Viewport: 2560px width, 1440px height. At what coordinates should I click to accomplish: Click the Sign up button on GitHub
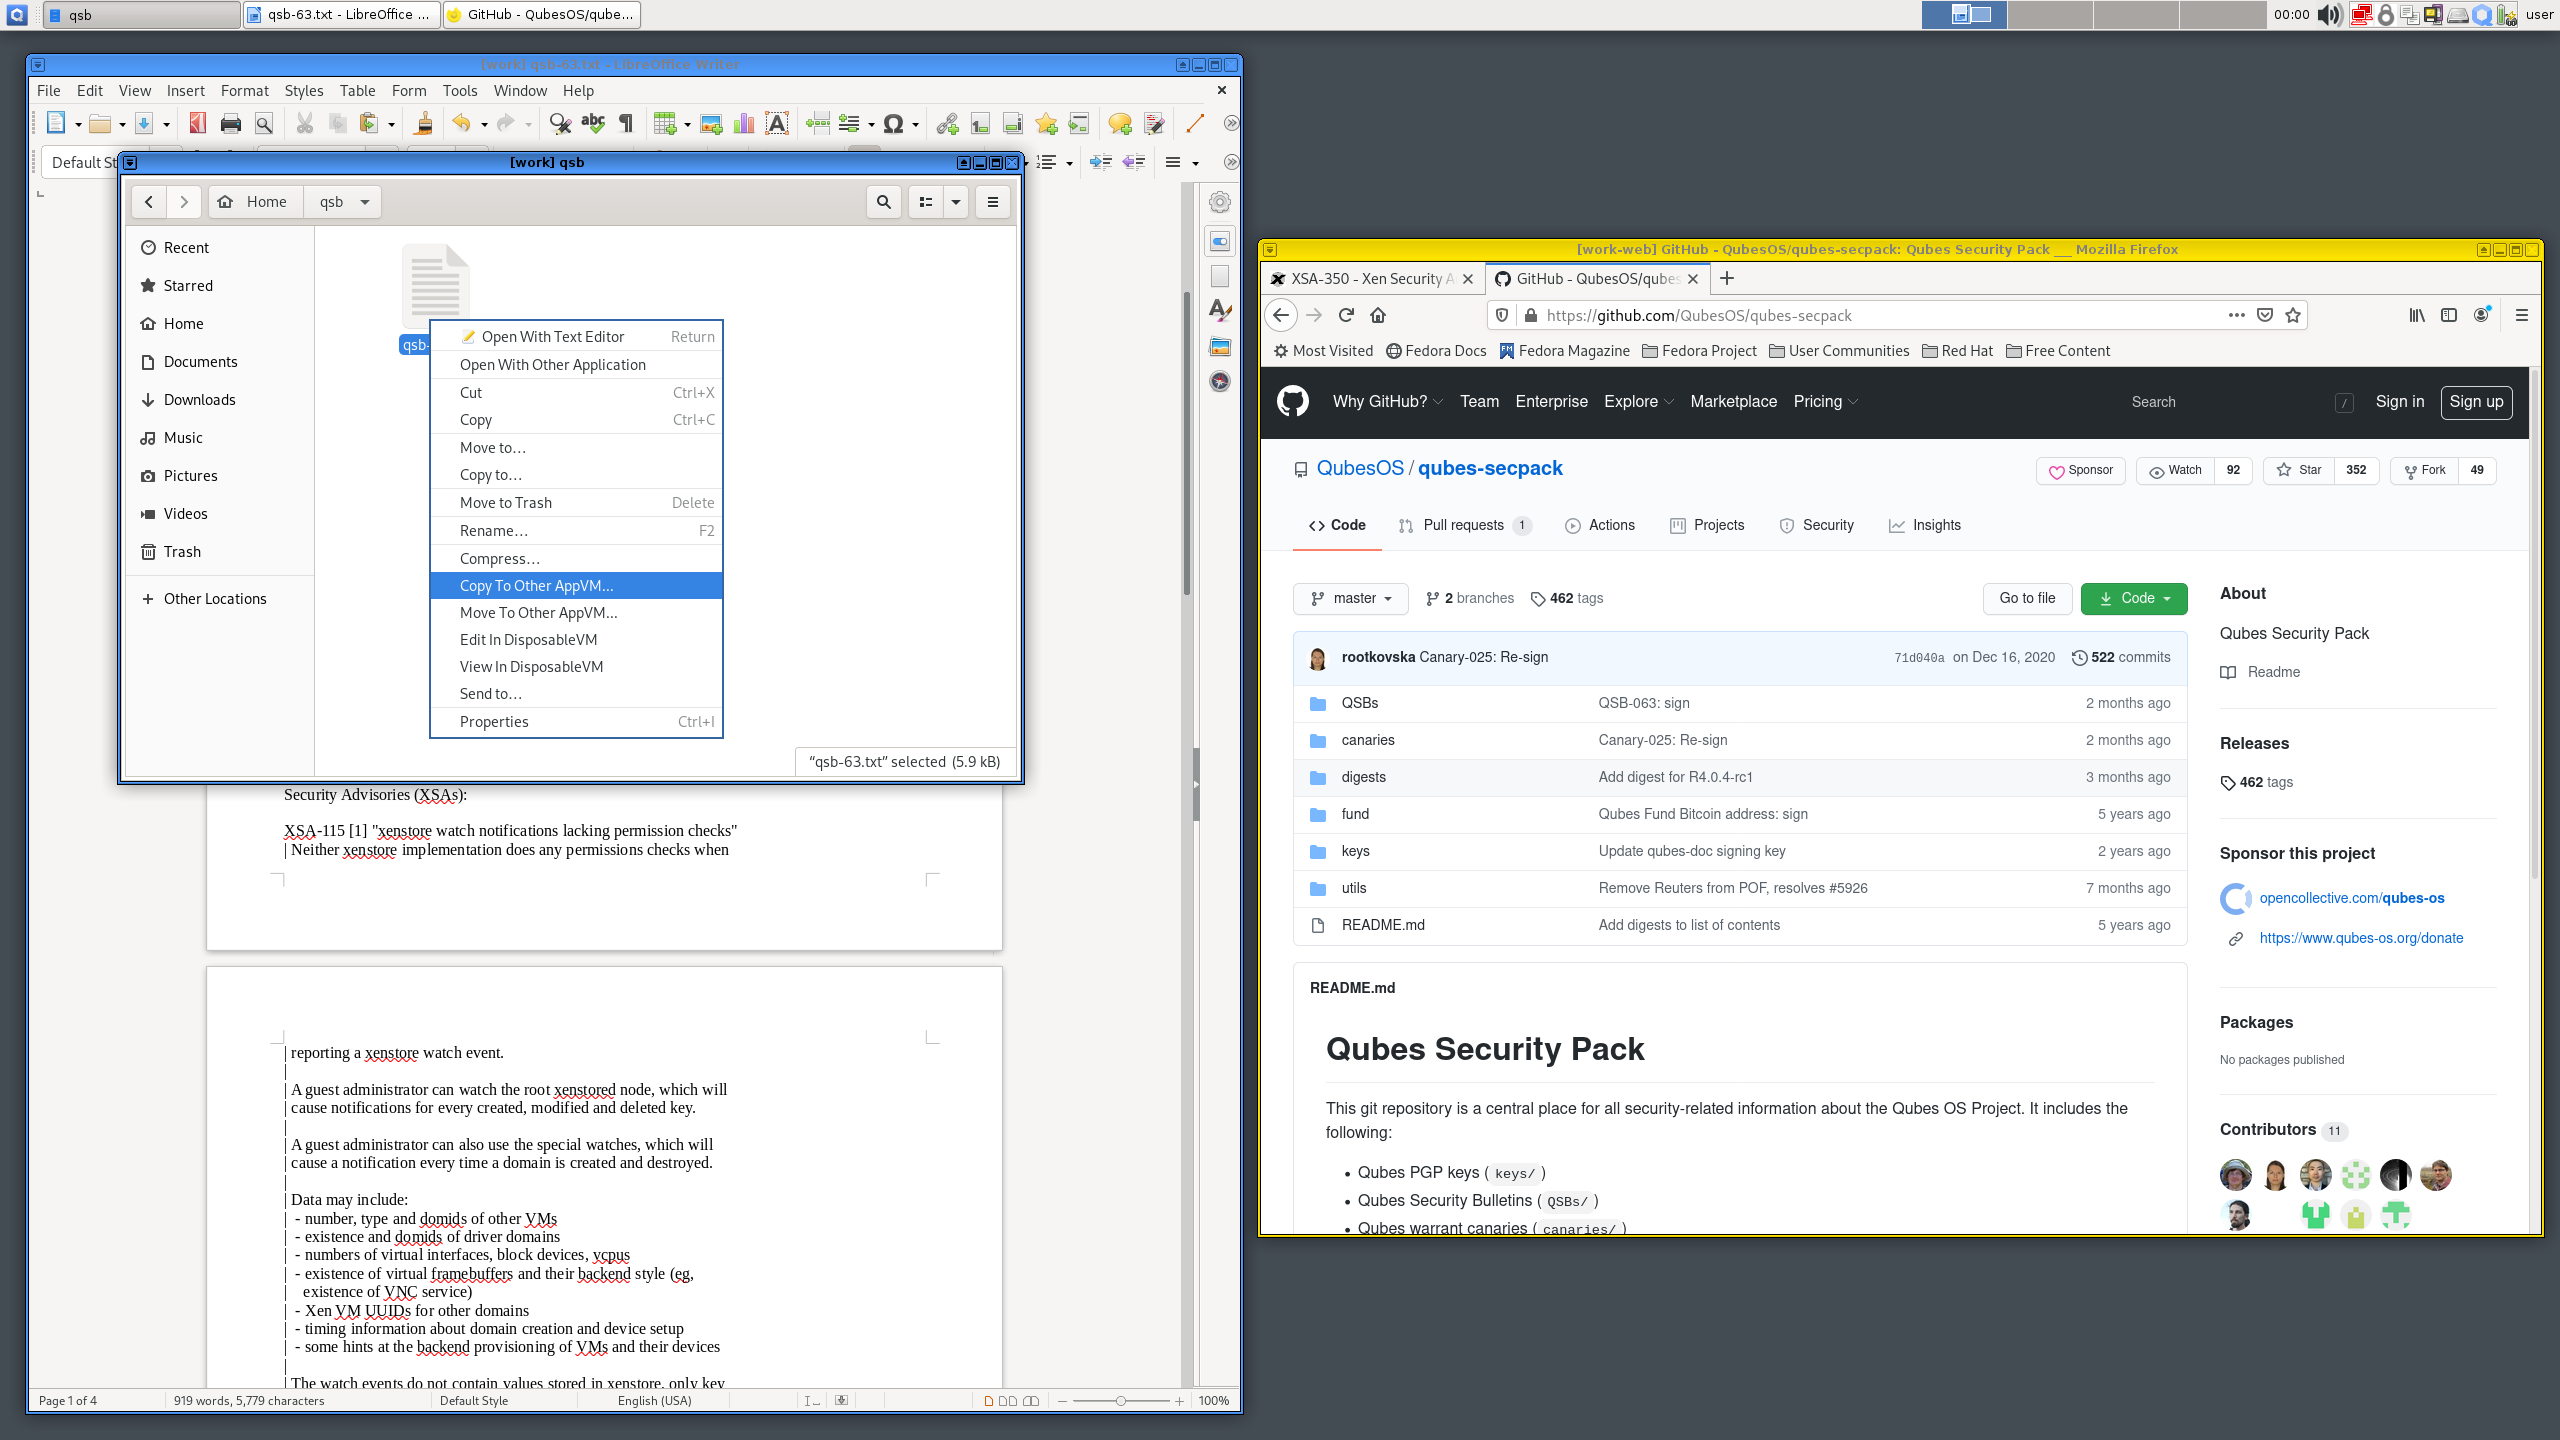tap(2476, 401)
